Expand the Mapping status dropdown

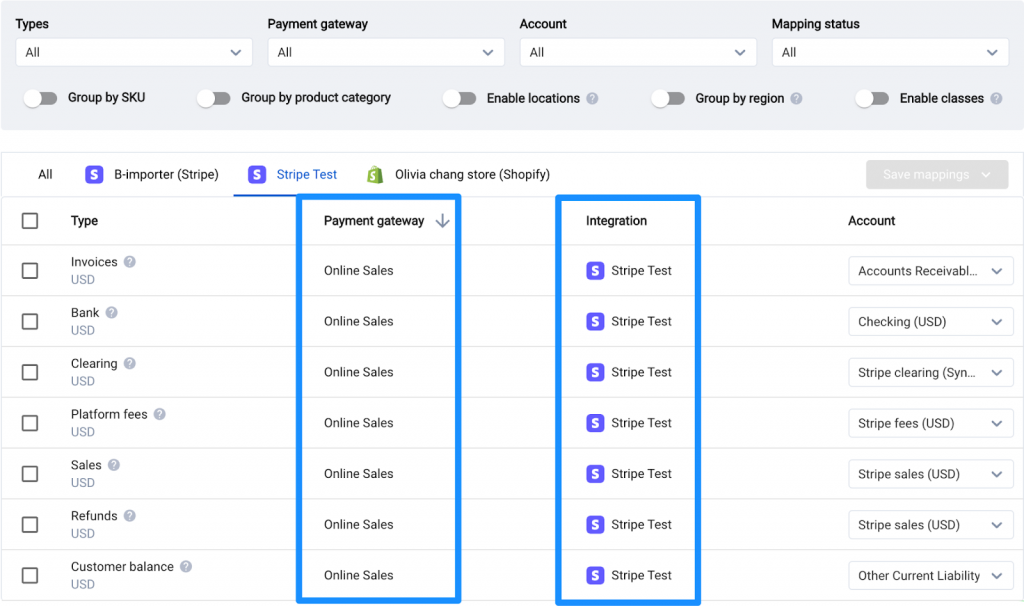890,52
